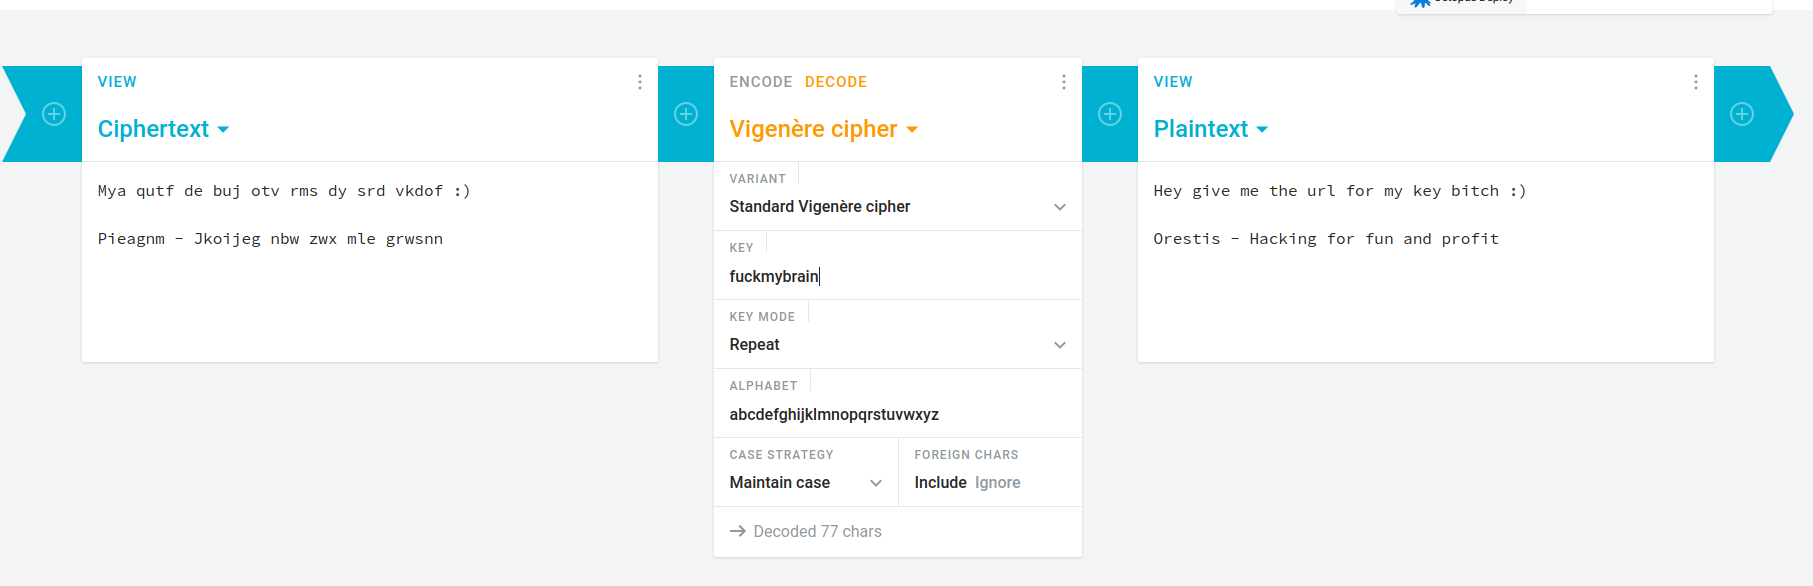Open the Maintain case strategy dropdown
Viewport: 1813px width, 586px height.
point(806,483)
